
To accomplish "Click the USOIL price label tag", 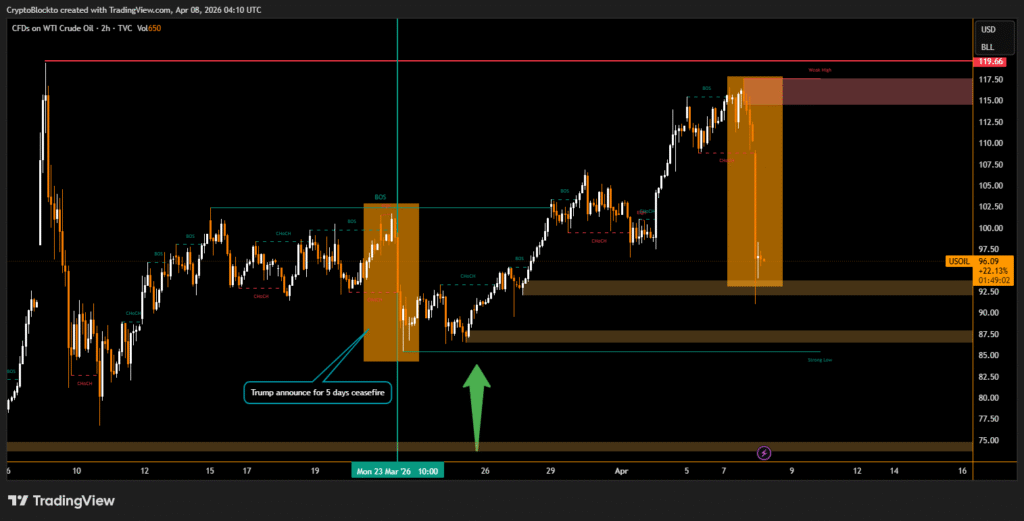I will pyautogui.click(x=958, y=261).
